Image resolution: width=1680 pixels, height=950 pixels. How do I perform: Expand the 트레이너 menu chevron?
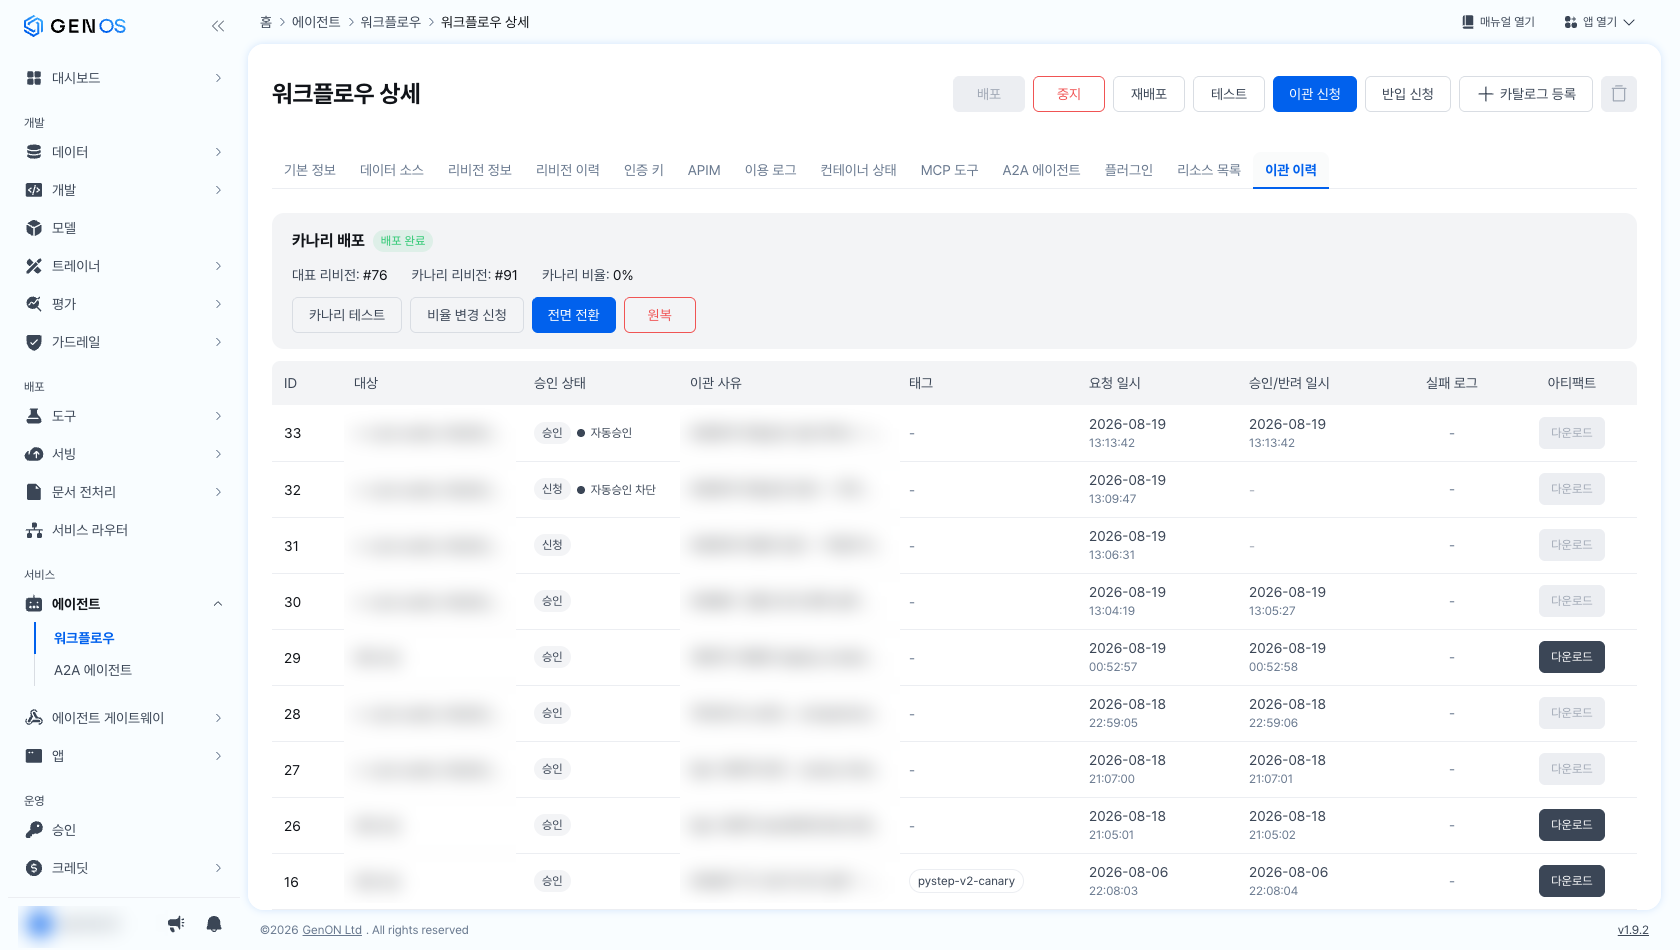coord(218,266)
